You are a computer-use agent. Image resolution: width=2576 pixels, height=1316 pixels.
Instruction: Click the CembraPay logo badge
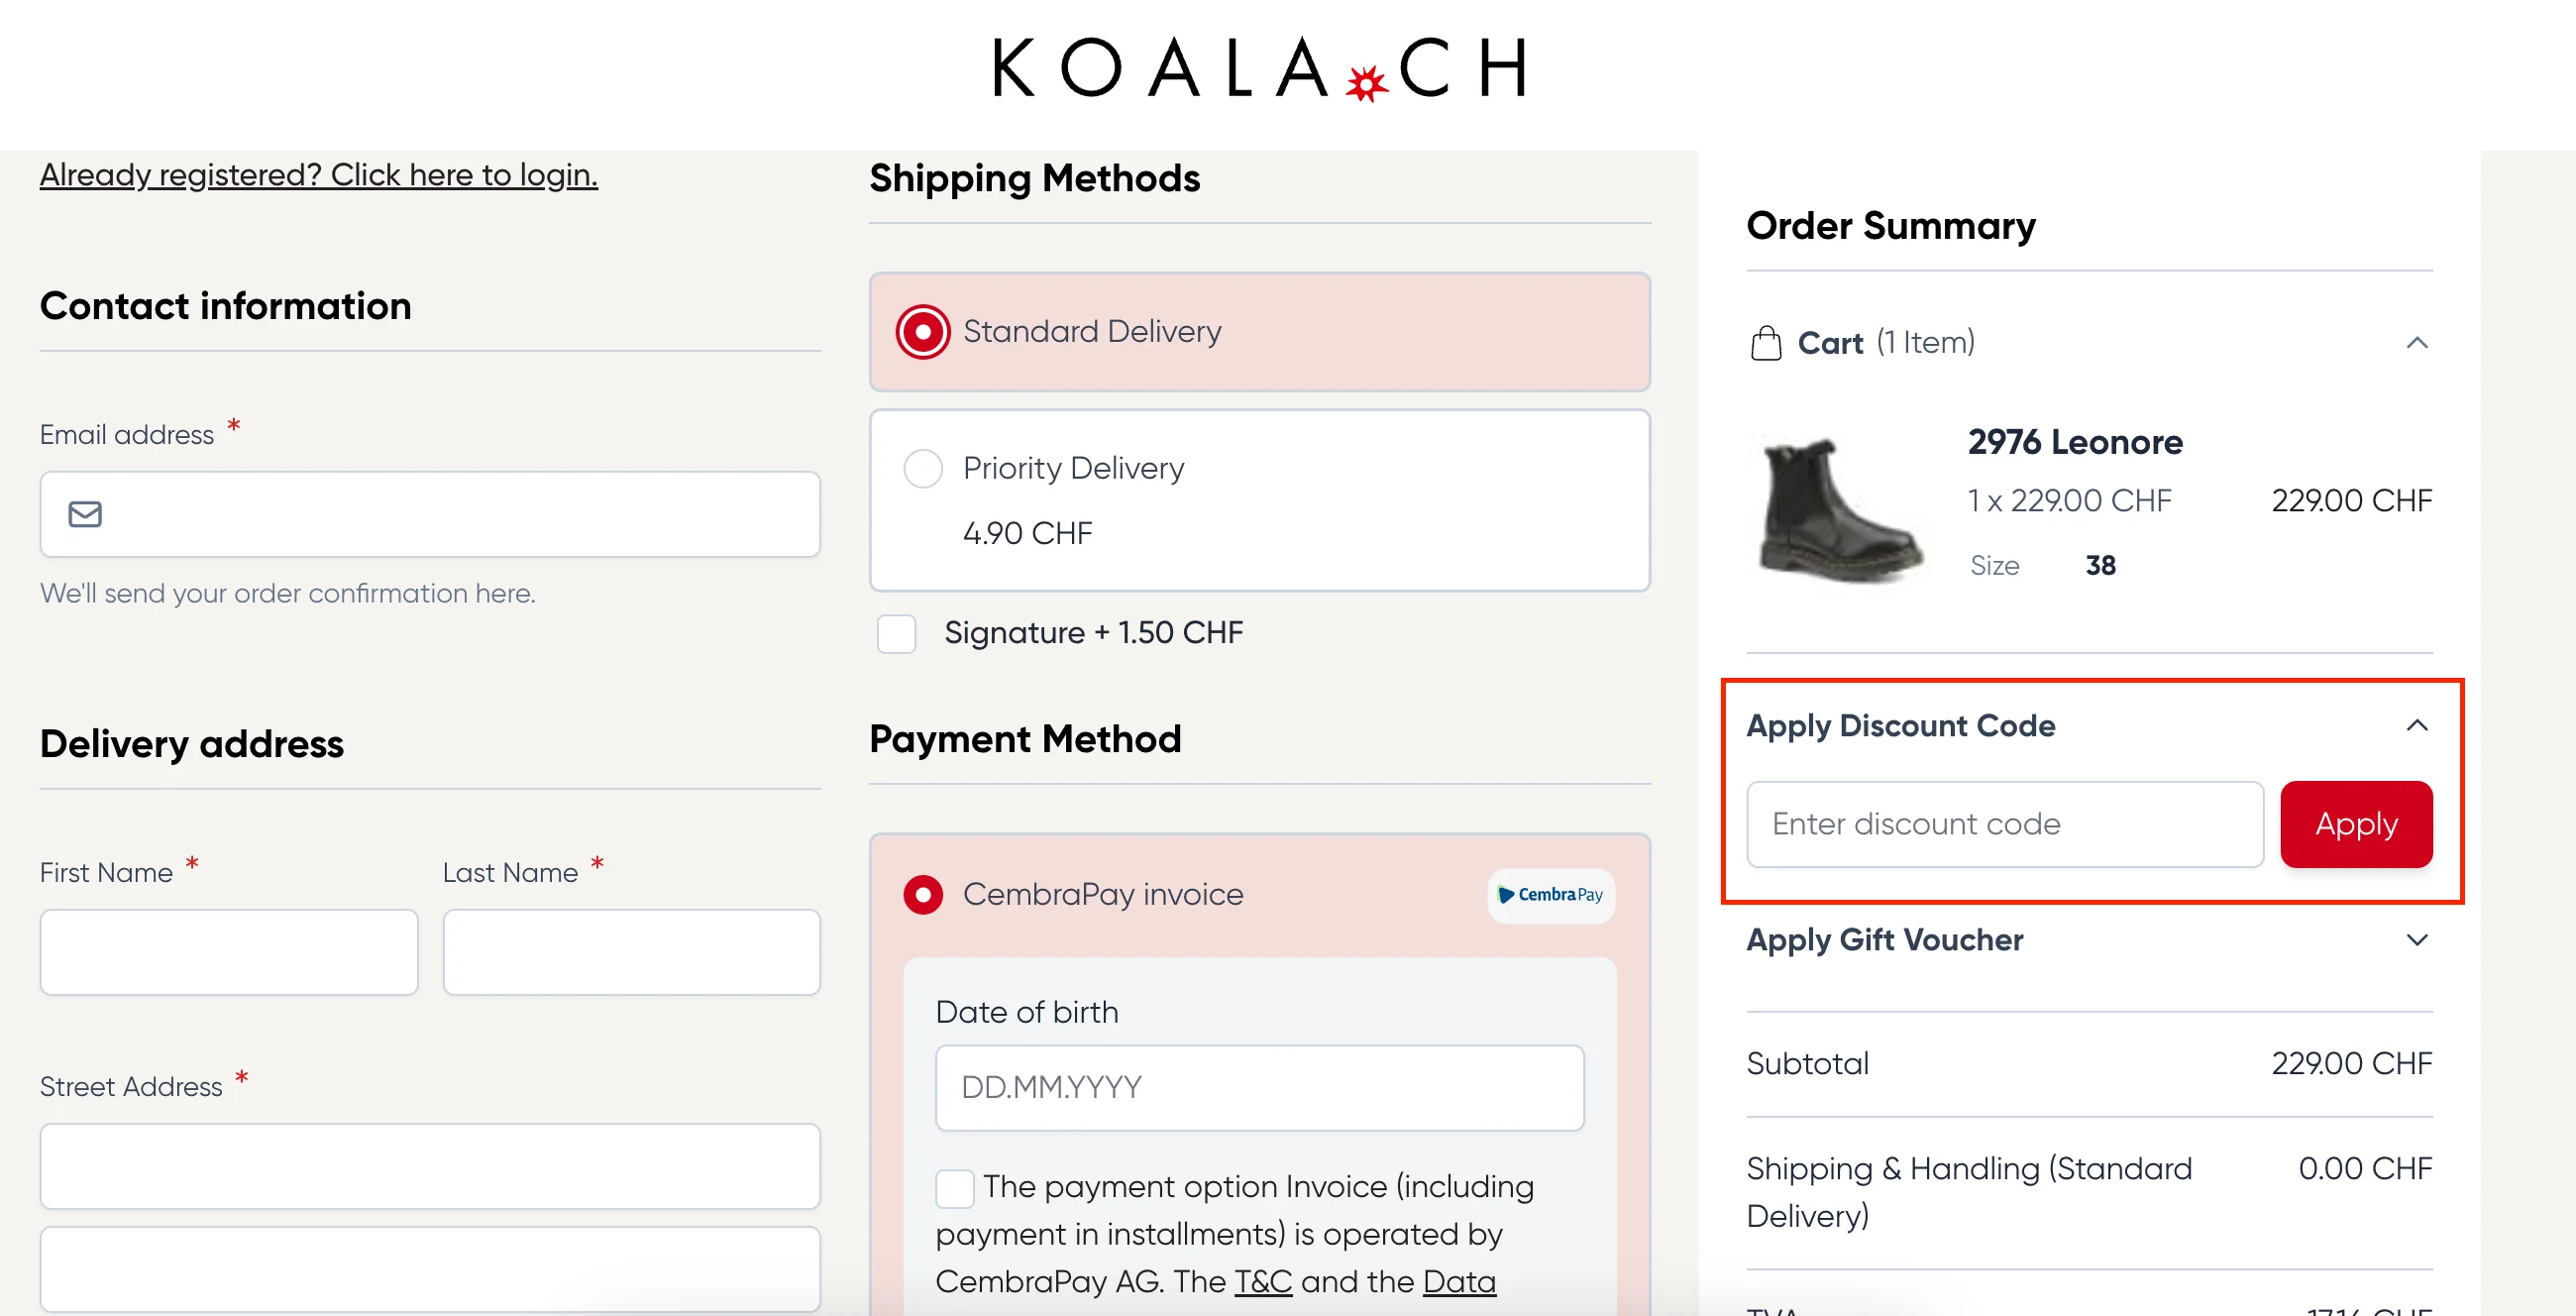pyautogui.click(x=1549, y=895)
